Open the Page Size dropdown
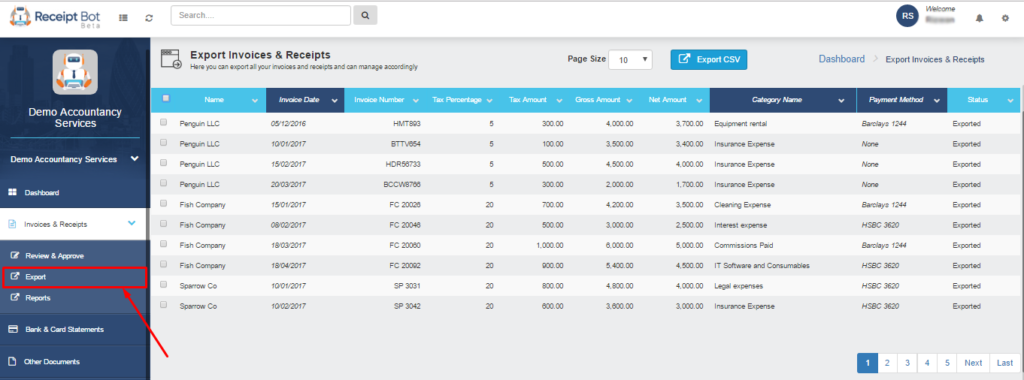1024x380 pixels. (630, 59)
